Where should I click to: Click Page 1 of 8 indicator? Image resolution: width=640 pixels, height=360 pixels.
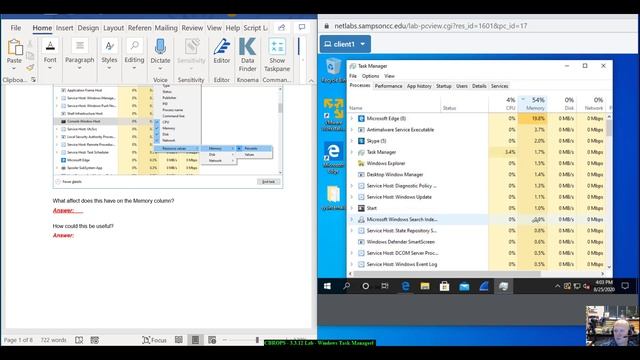point(18,340)
